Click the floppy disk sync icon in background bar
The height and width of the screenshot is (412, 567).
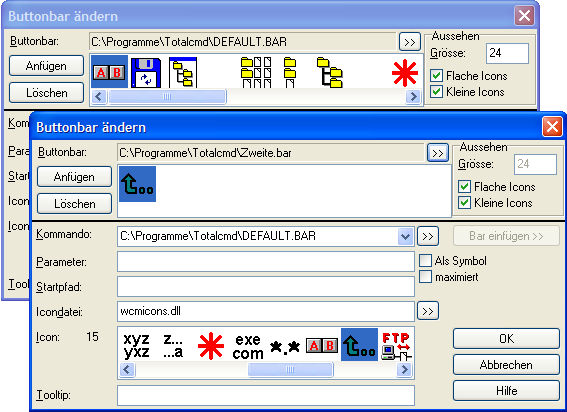(x=146, y=73)
